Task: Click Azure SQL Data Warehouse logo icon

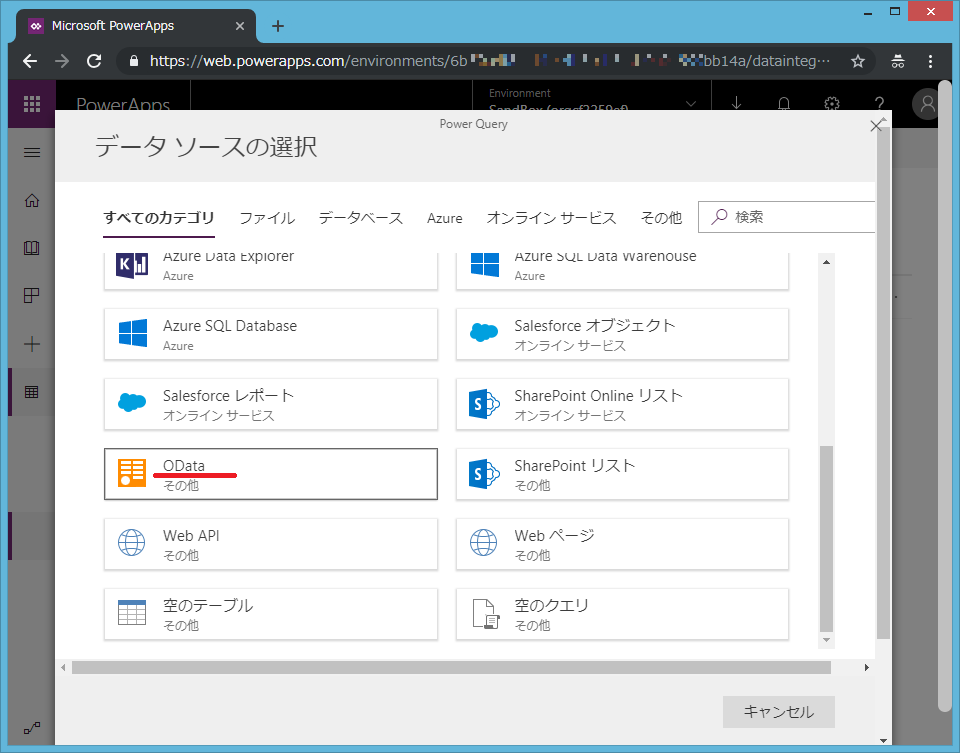Action: pos(484,265)
